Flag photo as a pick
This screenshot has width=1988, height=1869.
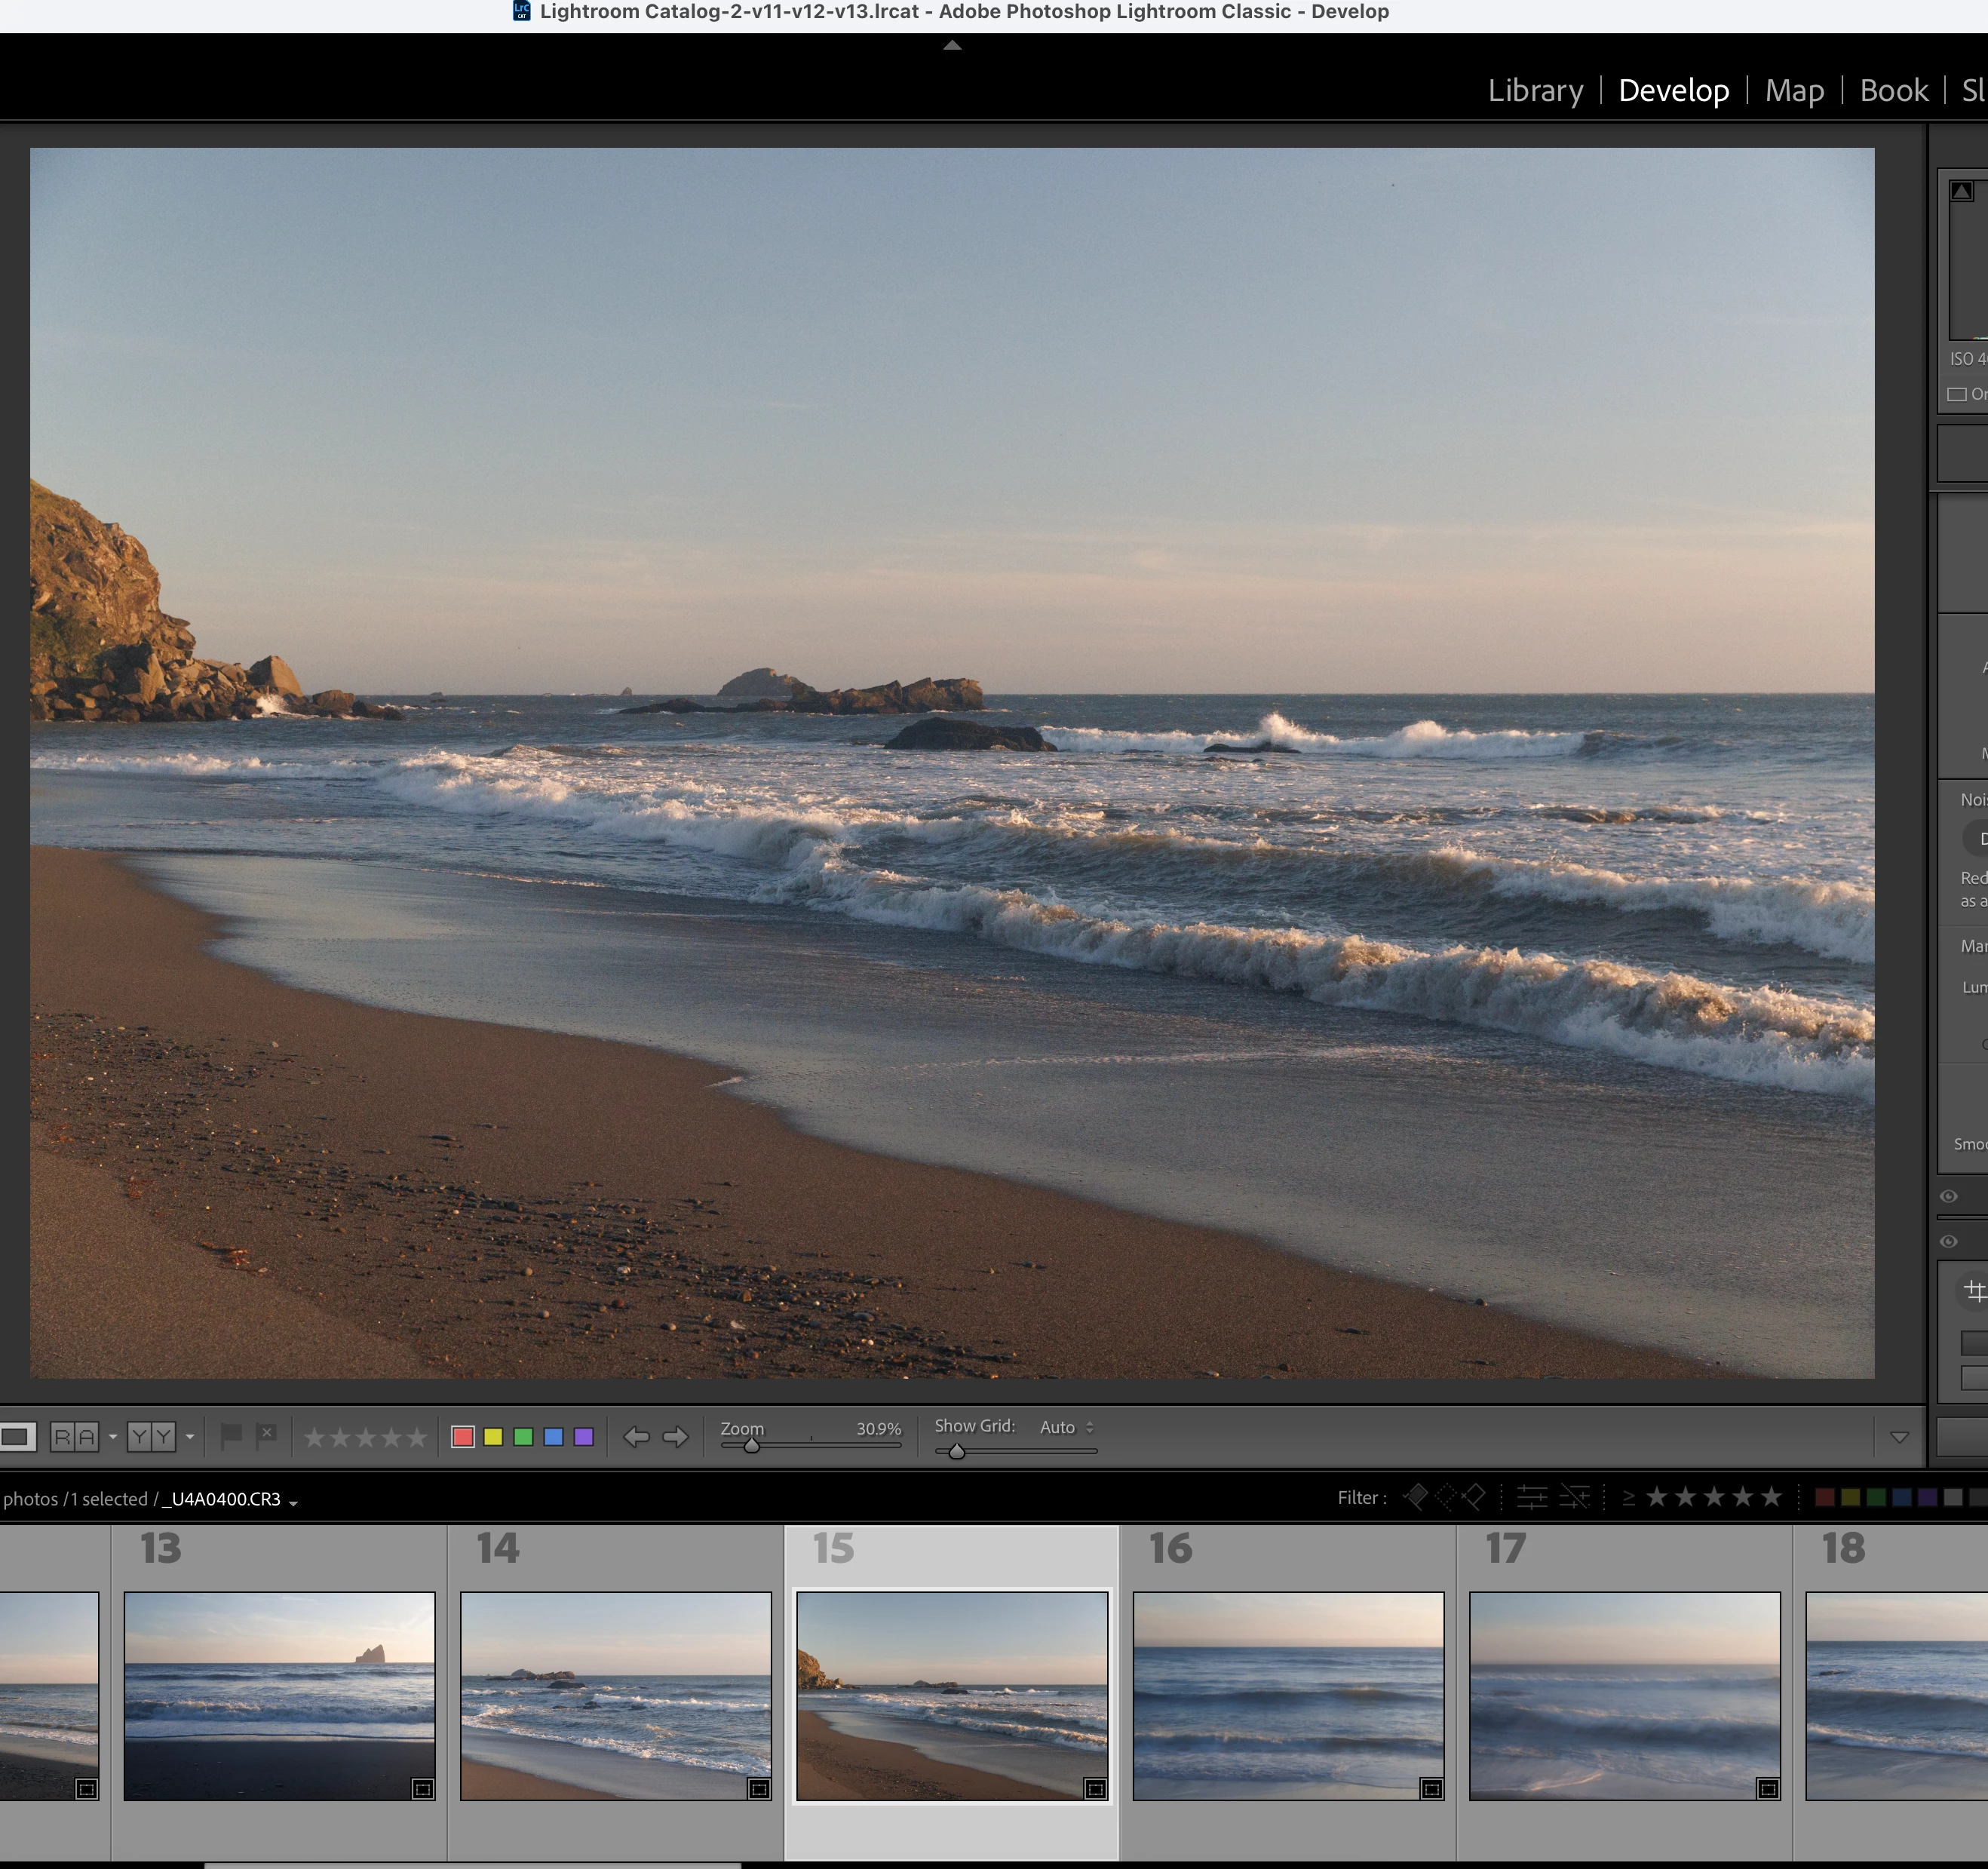point(231,1437)
